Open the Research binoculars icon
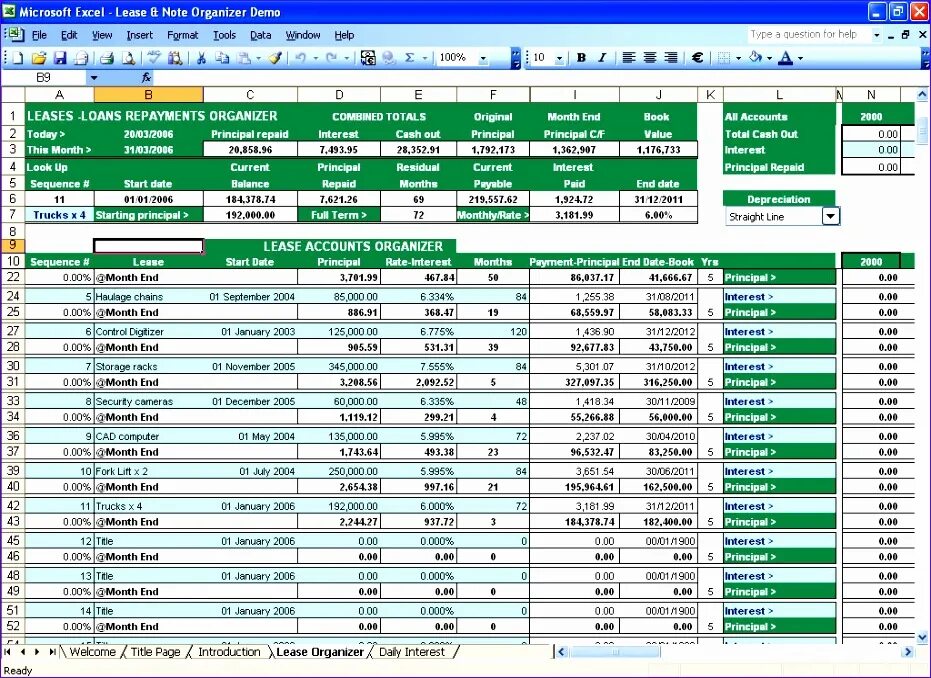Screen dimensions: 931x678 pyautogui.click(x=175, y=58)
